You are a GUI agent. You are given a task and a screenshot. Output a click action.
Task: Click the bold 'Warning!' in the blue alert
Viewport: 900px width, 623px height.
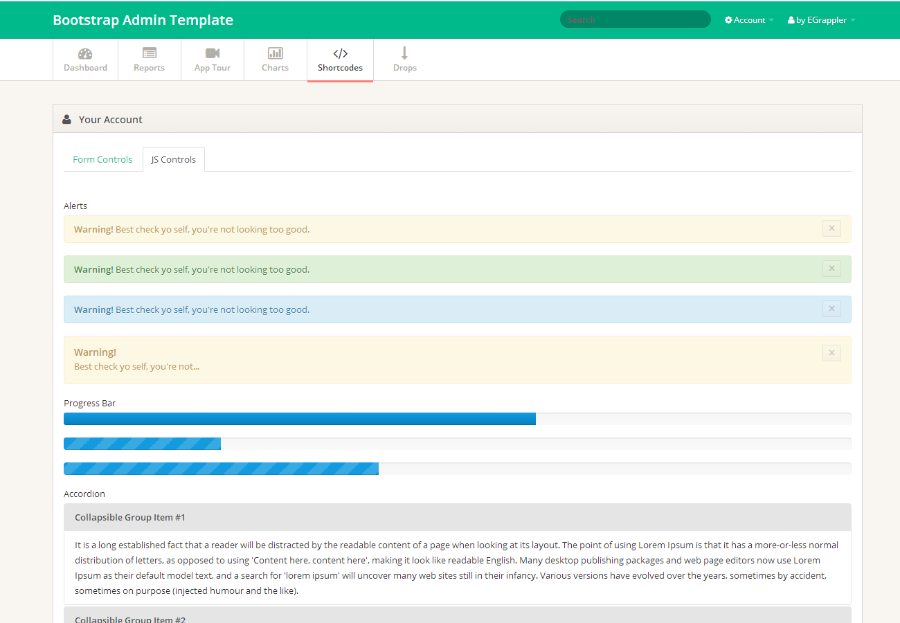coord(94,309)
